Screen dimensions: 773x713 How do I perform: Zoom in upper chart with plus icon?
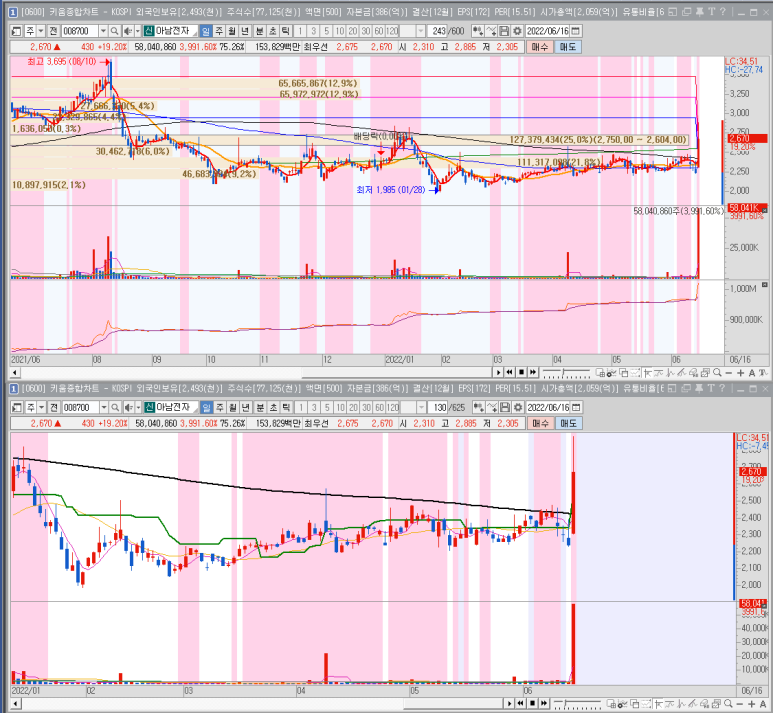(740, 373)
